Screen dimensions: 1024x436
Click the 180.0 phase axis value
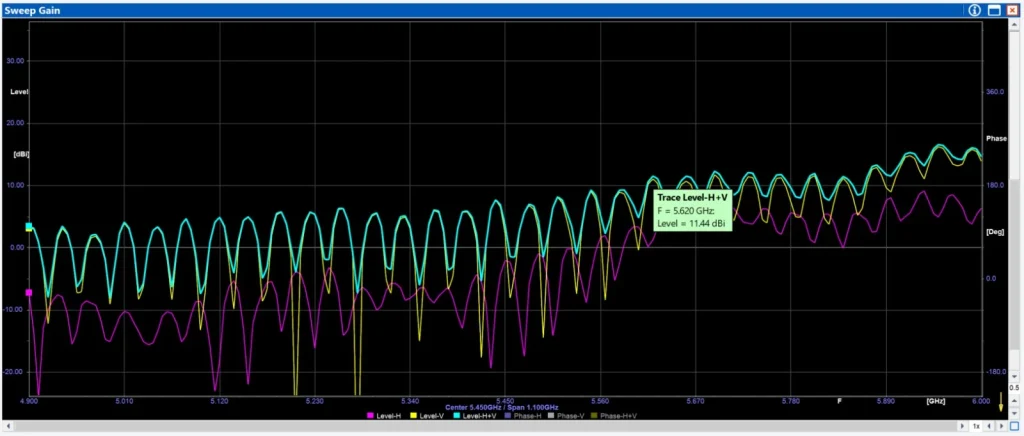(x=993, y=185)
